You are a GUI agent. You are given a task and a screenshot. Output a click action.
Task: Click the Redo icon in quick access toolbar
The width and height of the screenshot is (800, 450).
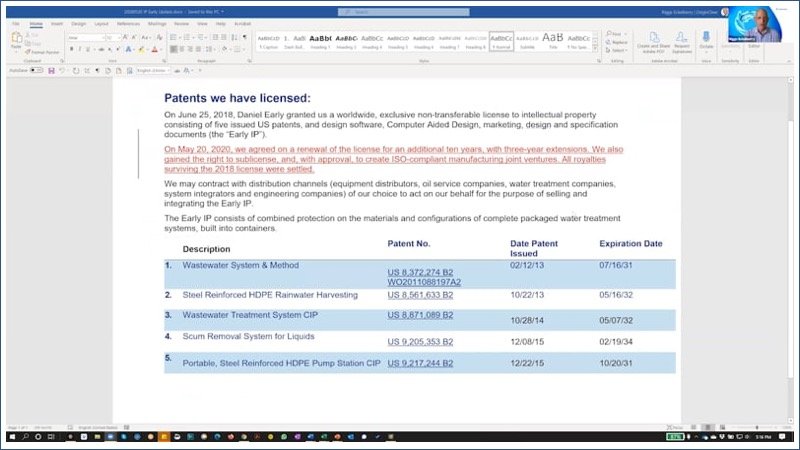point(76,70)
